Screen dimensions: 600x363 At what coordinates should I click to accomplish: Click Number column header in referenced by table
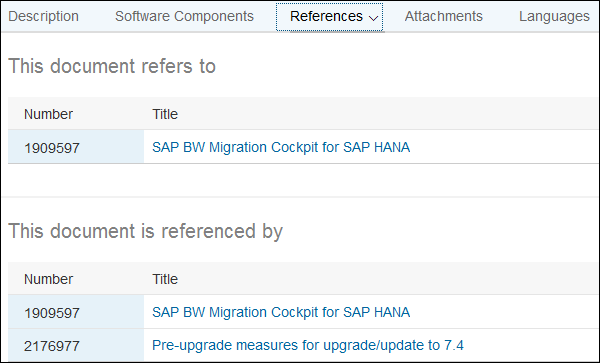48,279
